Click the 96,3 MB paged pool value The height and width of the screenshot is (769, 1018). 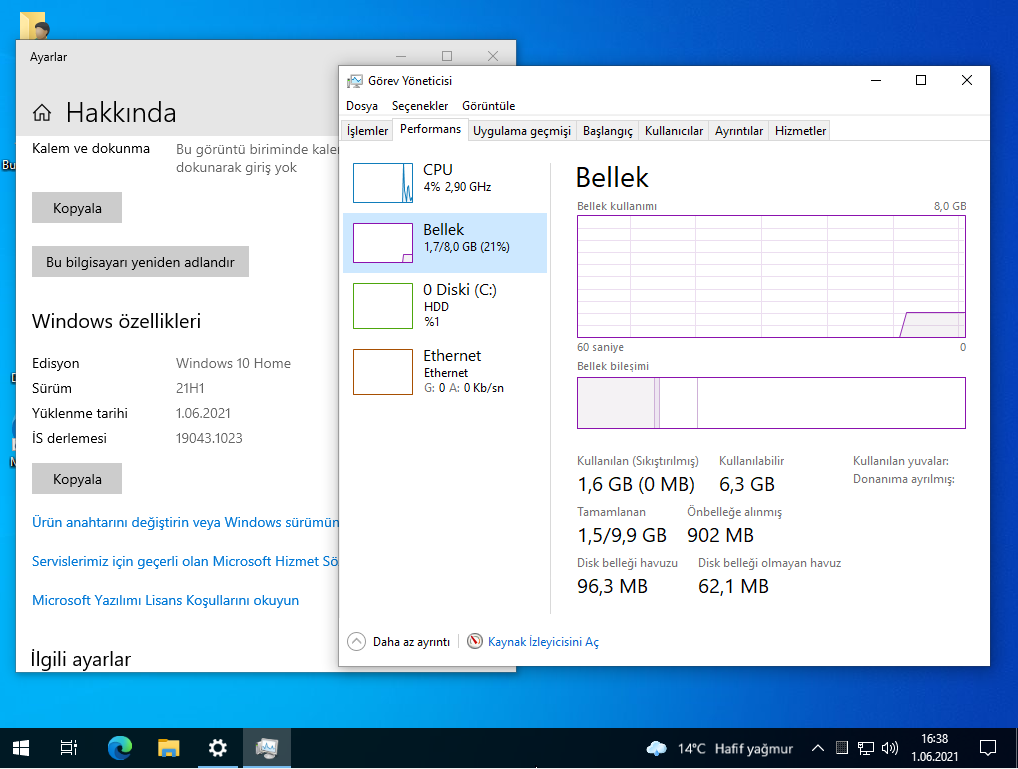(612, 586)
